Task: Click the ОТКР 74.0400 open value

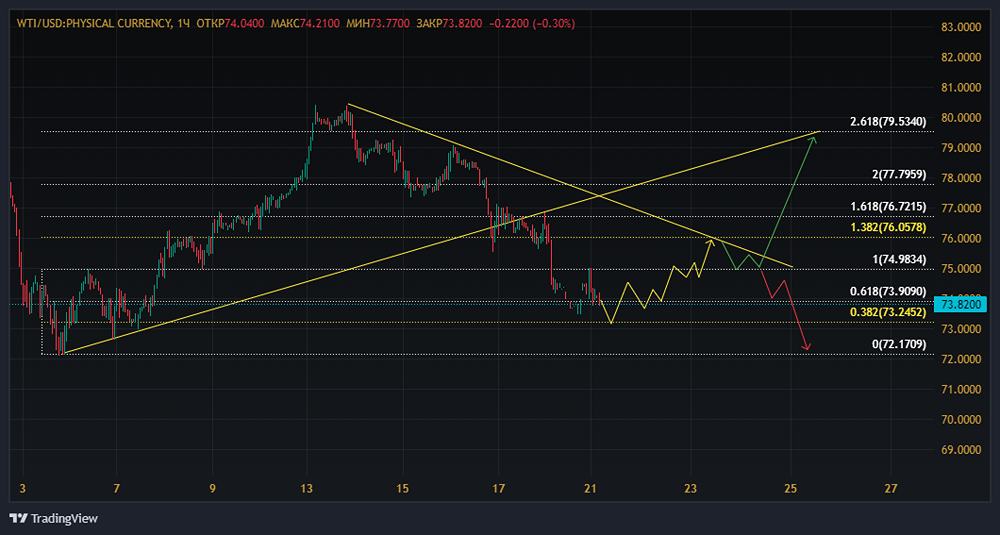Action: [231, 24]
